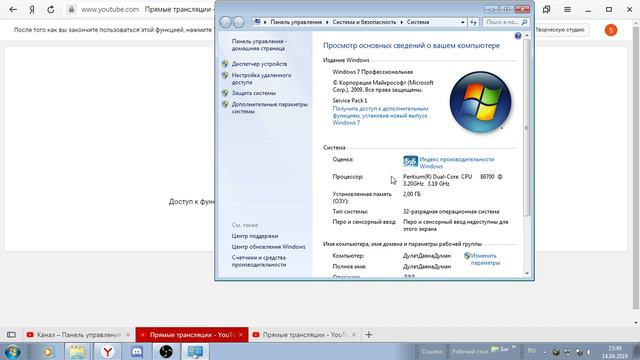Click the www.youtube.com address field

pos(110,9)
